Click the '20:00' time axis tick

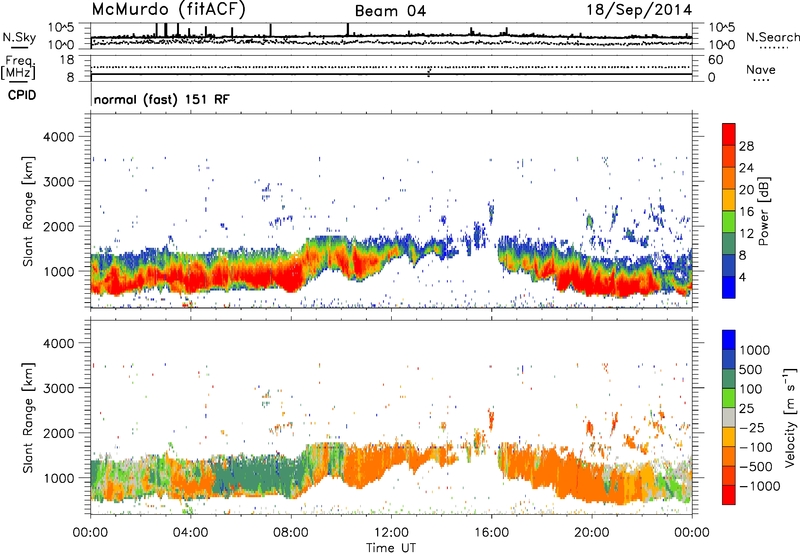[592, 533]
